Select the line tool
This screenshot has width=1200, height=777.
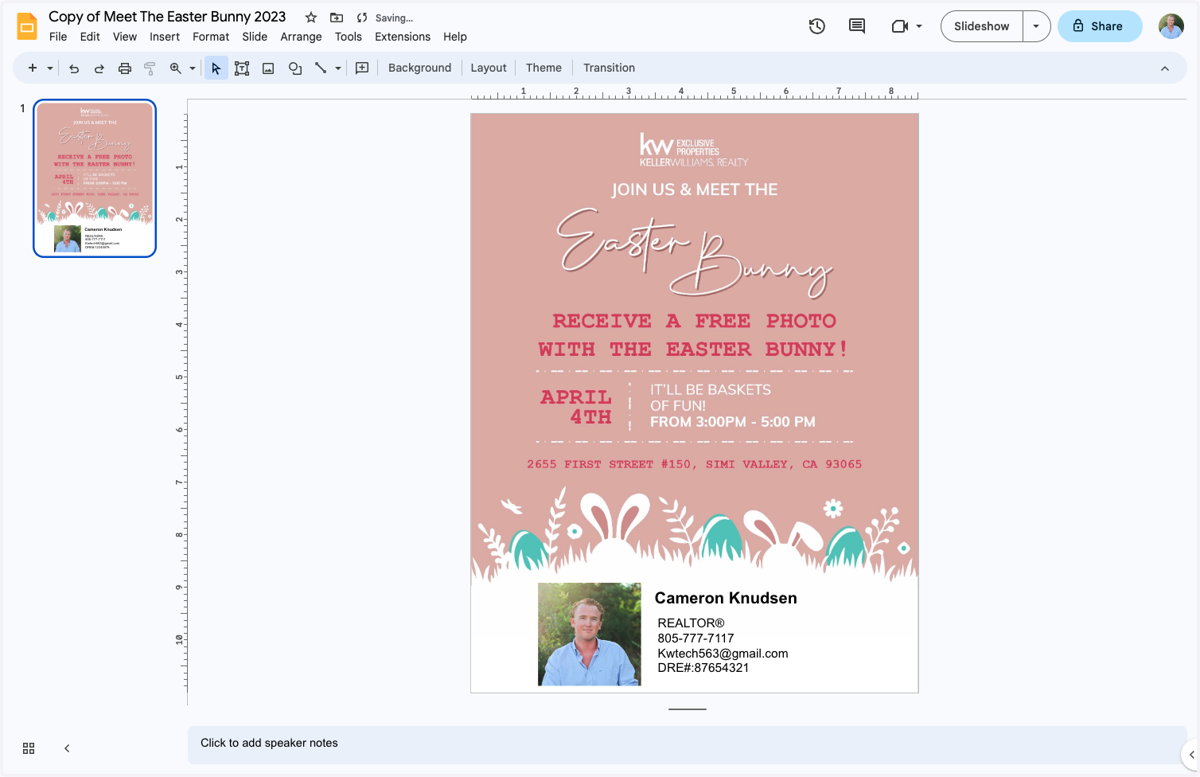coord(321,68)
